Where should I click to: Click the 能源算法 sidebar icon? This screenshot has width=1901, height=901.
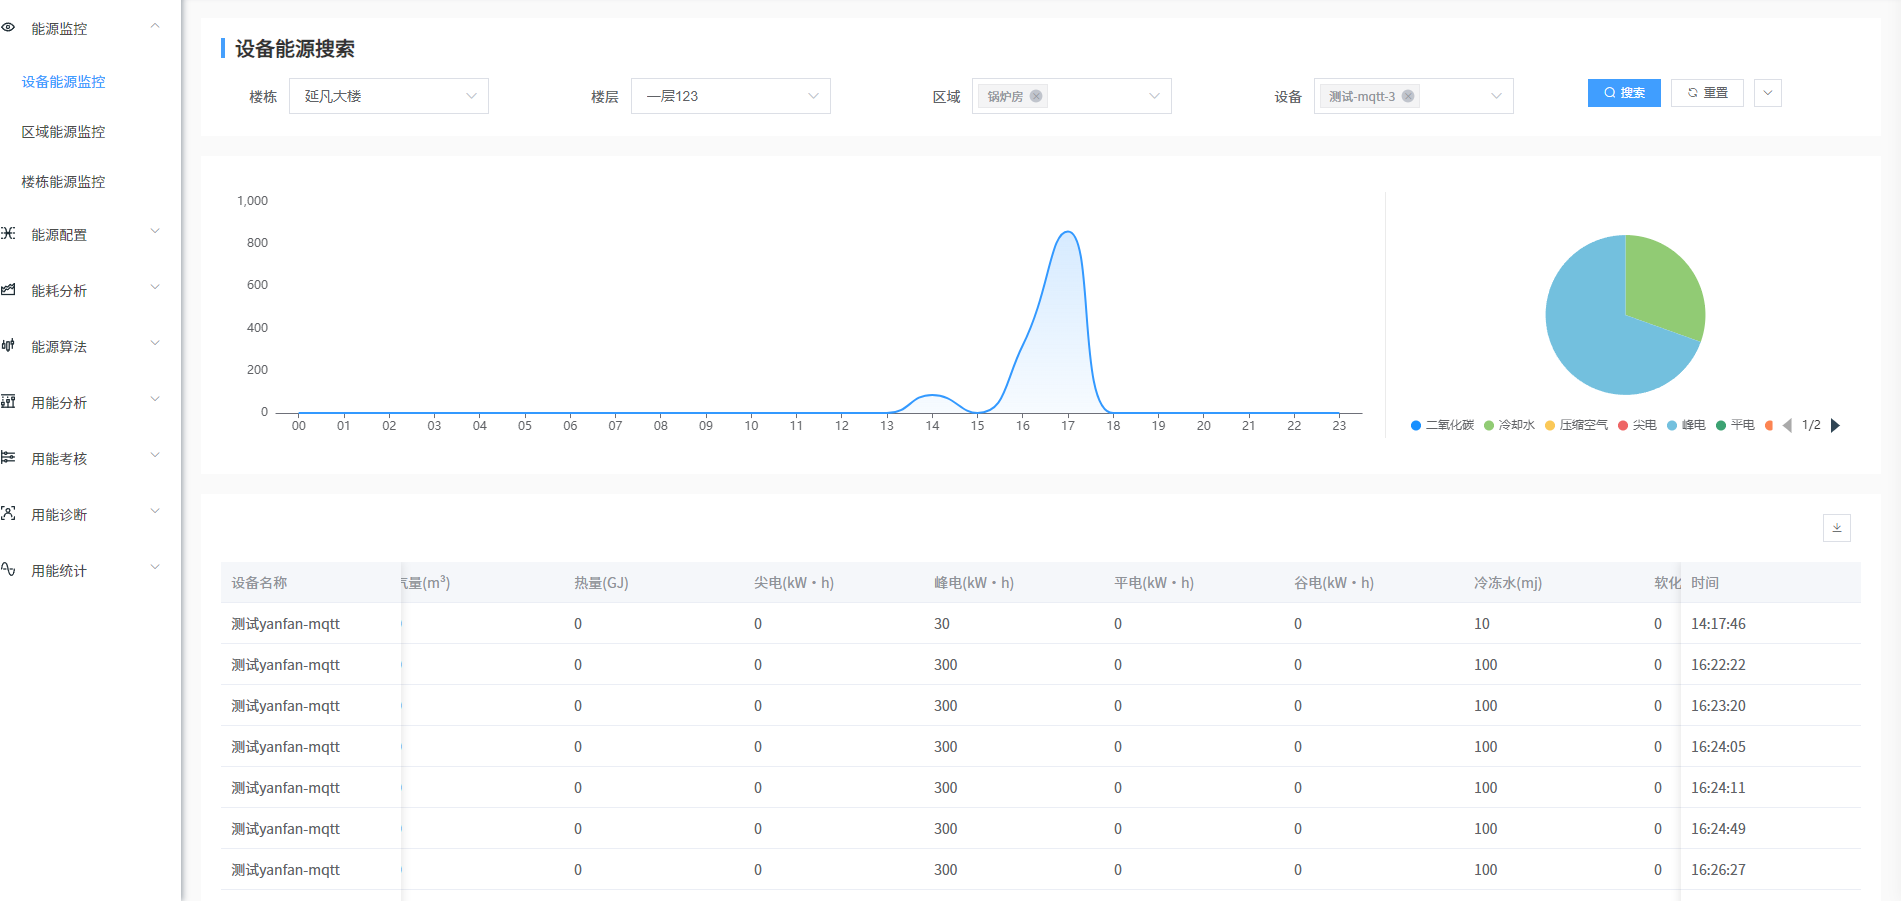8,345
